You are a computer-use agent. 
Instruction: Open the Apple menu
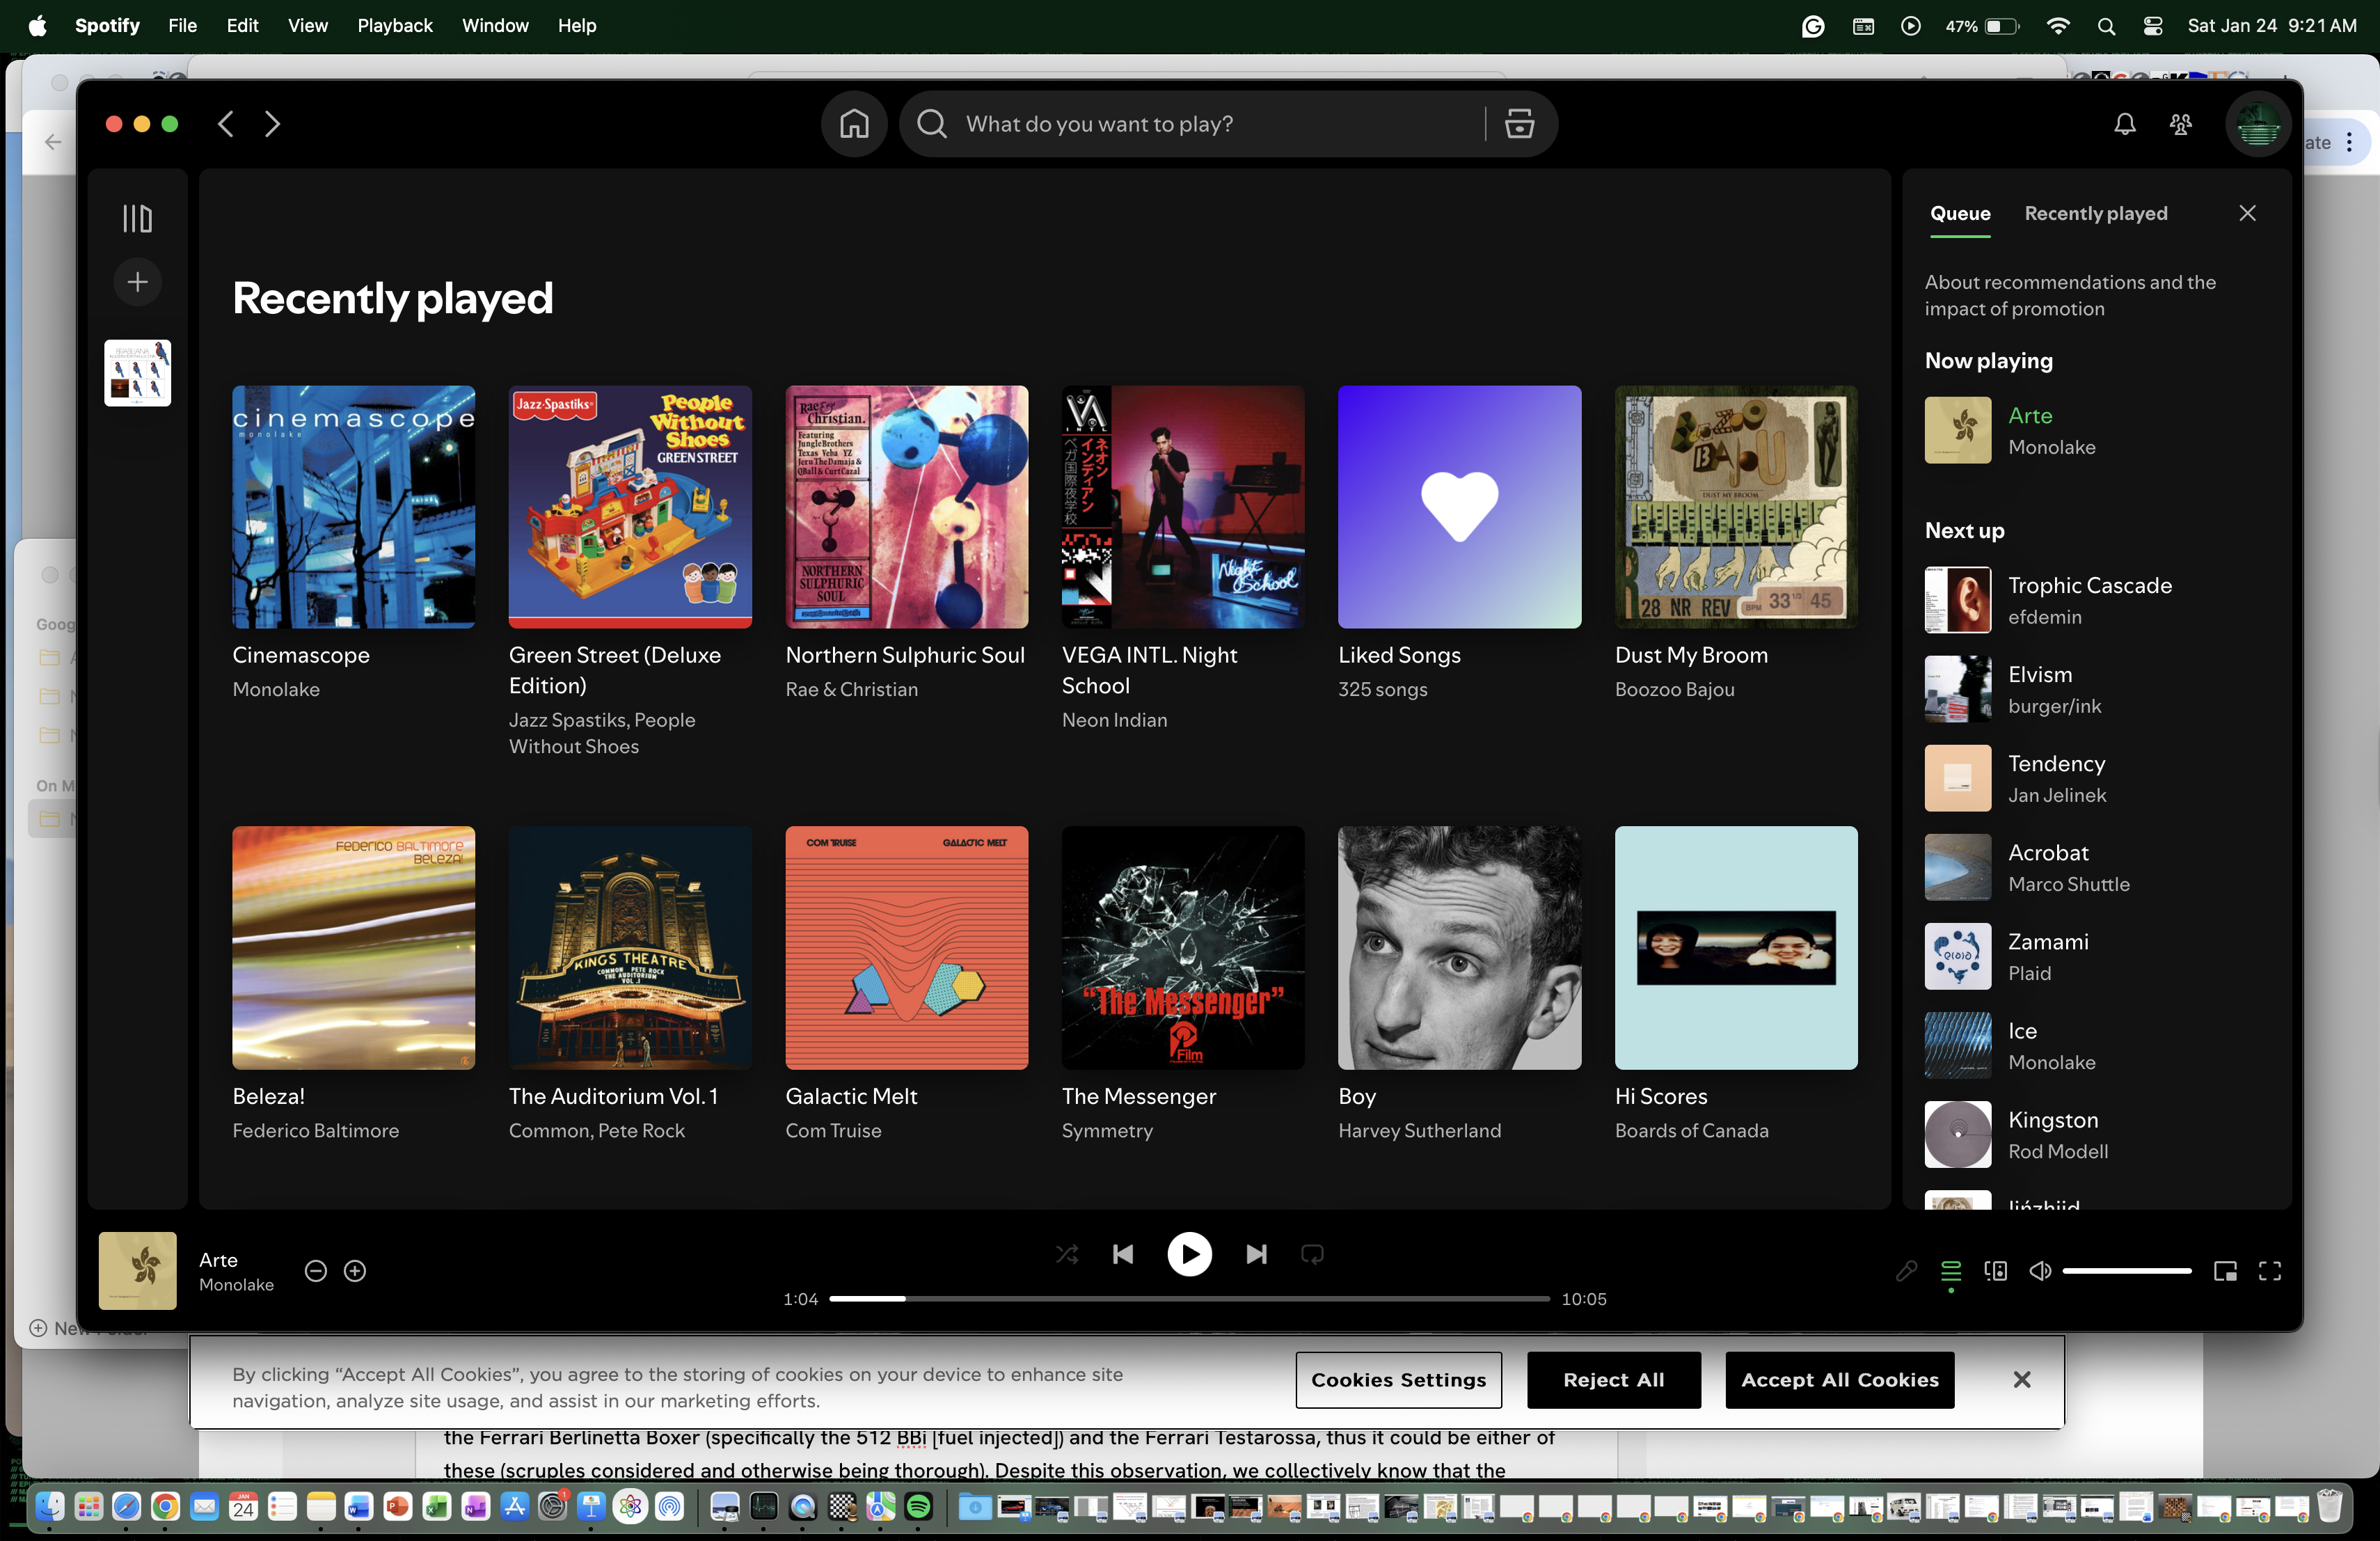coord(37,25)
